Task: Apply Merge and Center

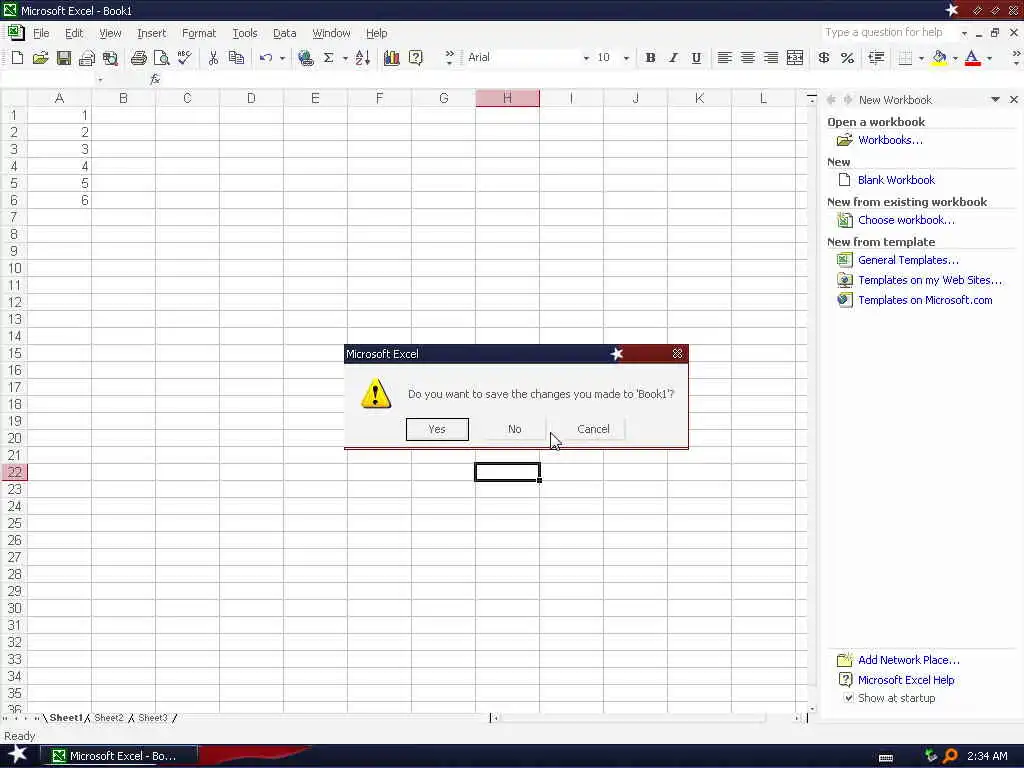Action: pos(795,58)
